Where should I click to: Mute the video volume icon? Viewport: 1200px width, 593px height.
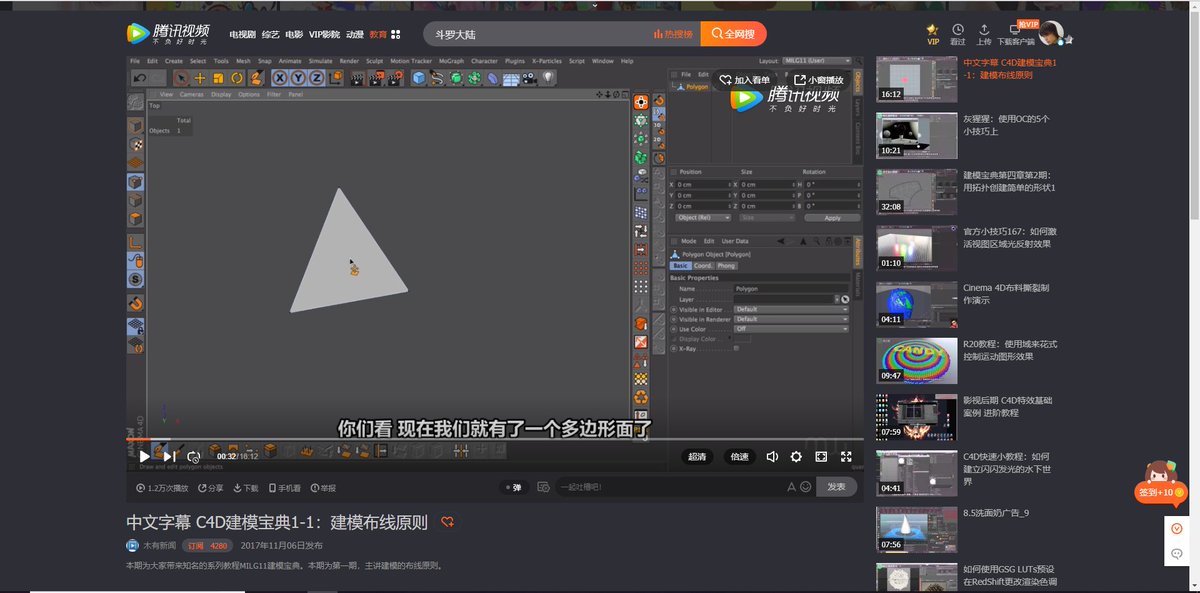pyautogui.click(x=772, y=456)
